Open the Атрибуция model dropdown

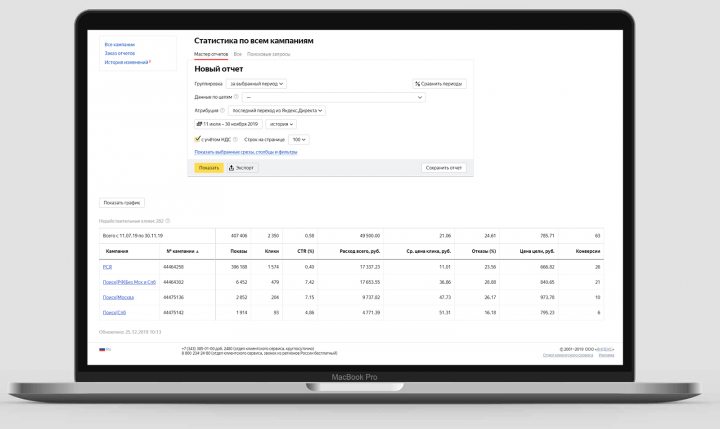[277, 111]
